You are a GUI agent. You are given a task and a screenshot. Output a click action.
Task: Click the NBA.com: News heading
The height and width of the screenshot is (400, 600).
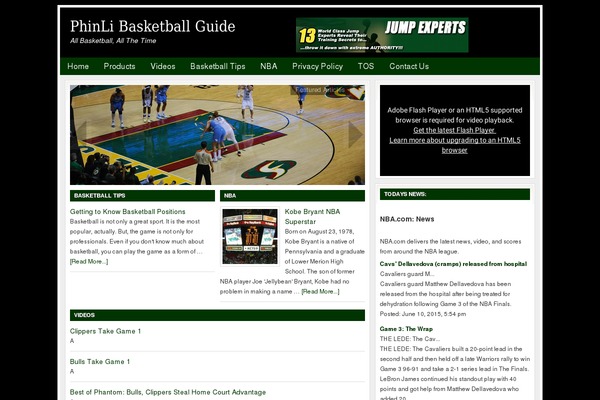click(407, 219)
